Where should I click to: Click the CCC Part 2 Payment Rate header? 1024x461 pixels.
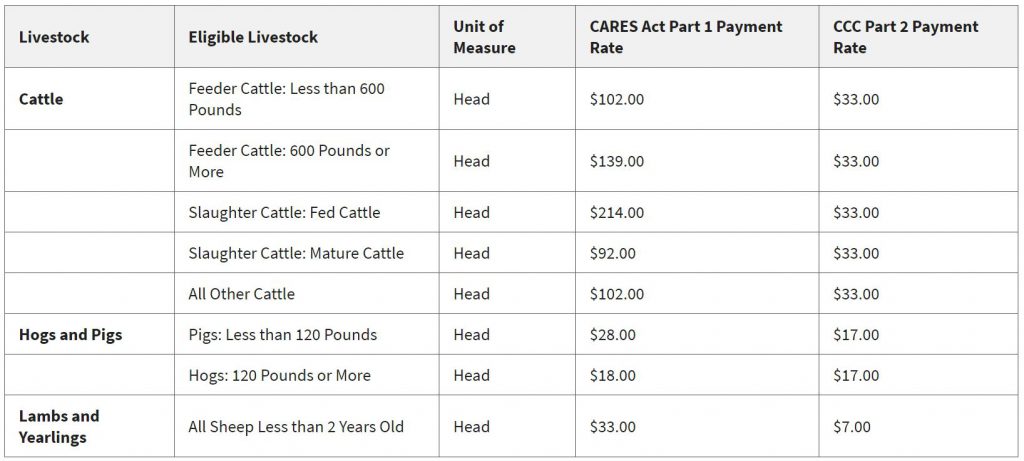pos(907,37)
